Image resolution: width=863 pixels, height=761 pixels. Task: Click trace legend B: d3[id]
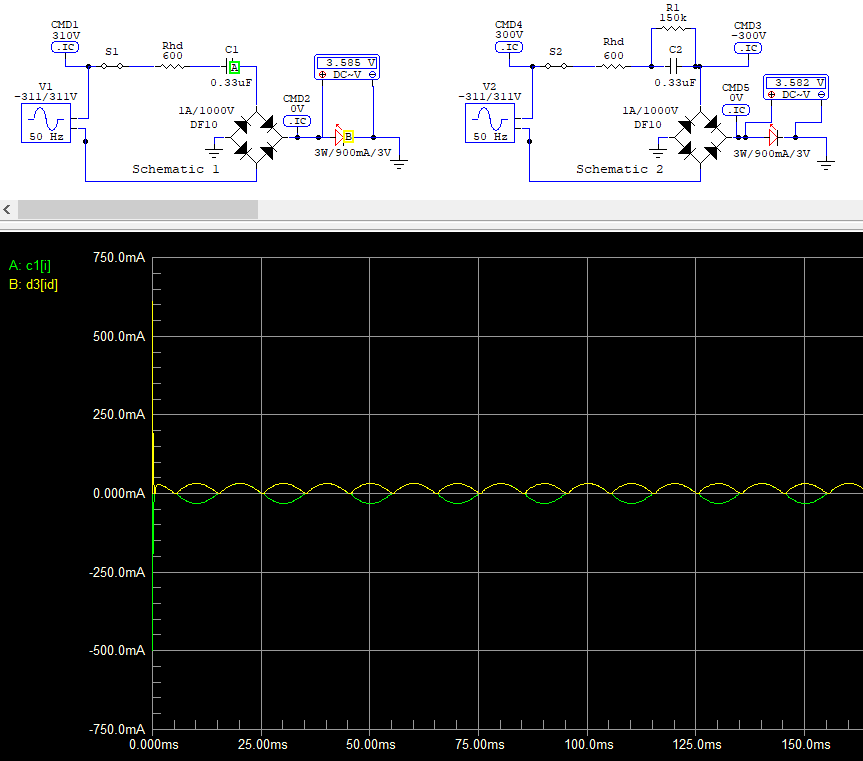[34, 284]
